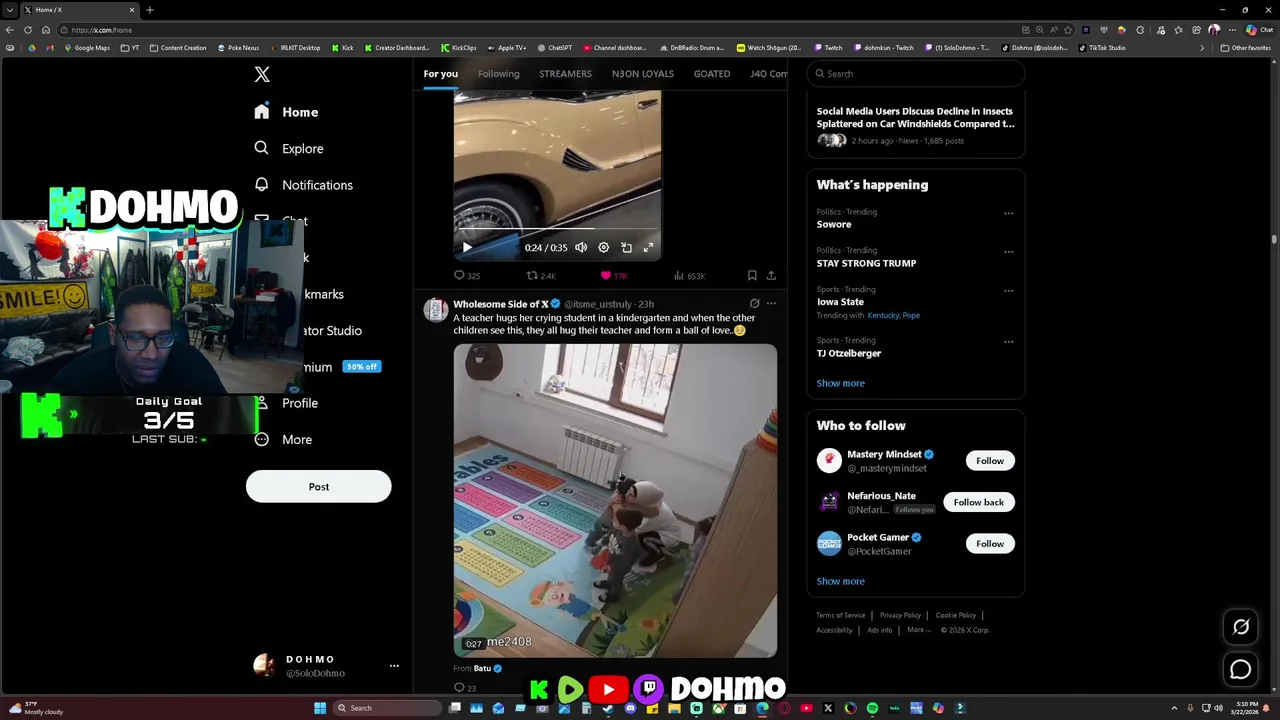Click the Grok icon on Wholesome post
This screenshot has height=720, width=1280.
[755, 304]
